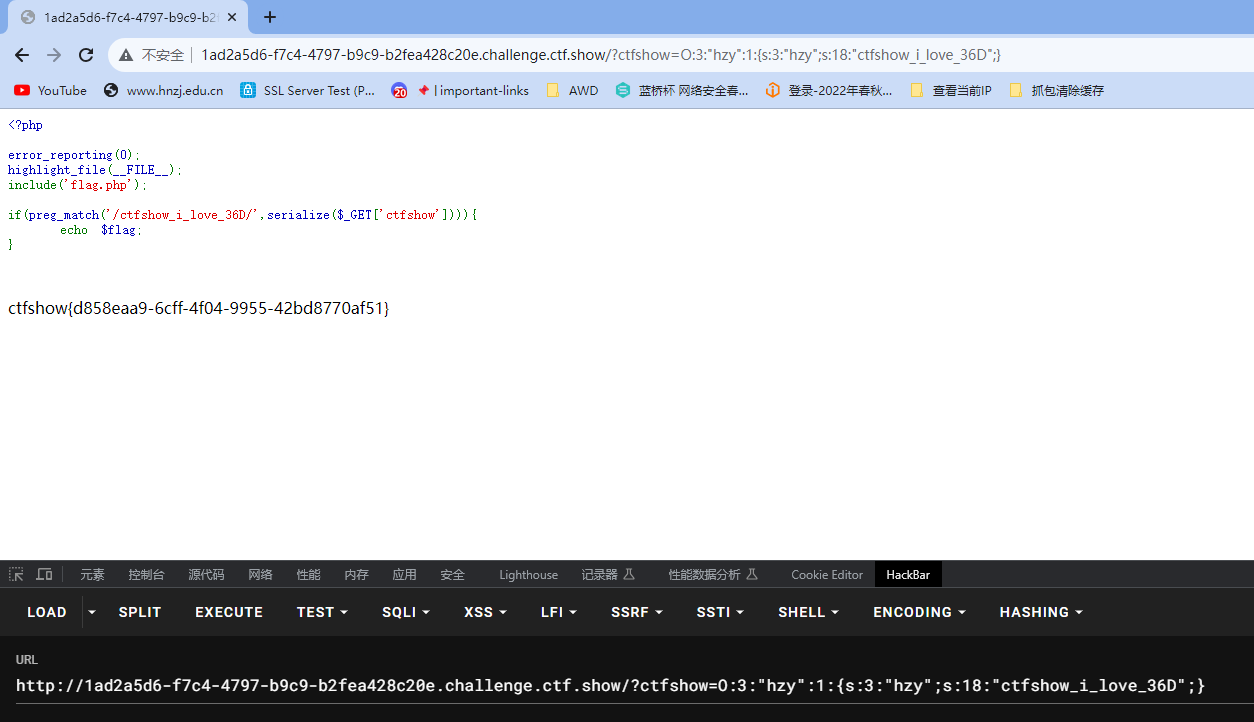Close the current browser tab

[x=232, y=17]
